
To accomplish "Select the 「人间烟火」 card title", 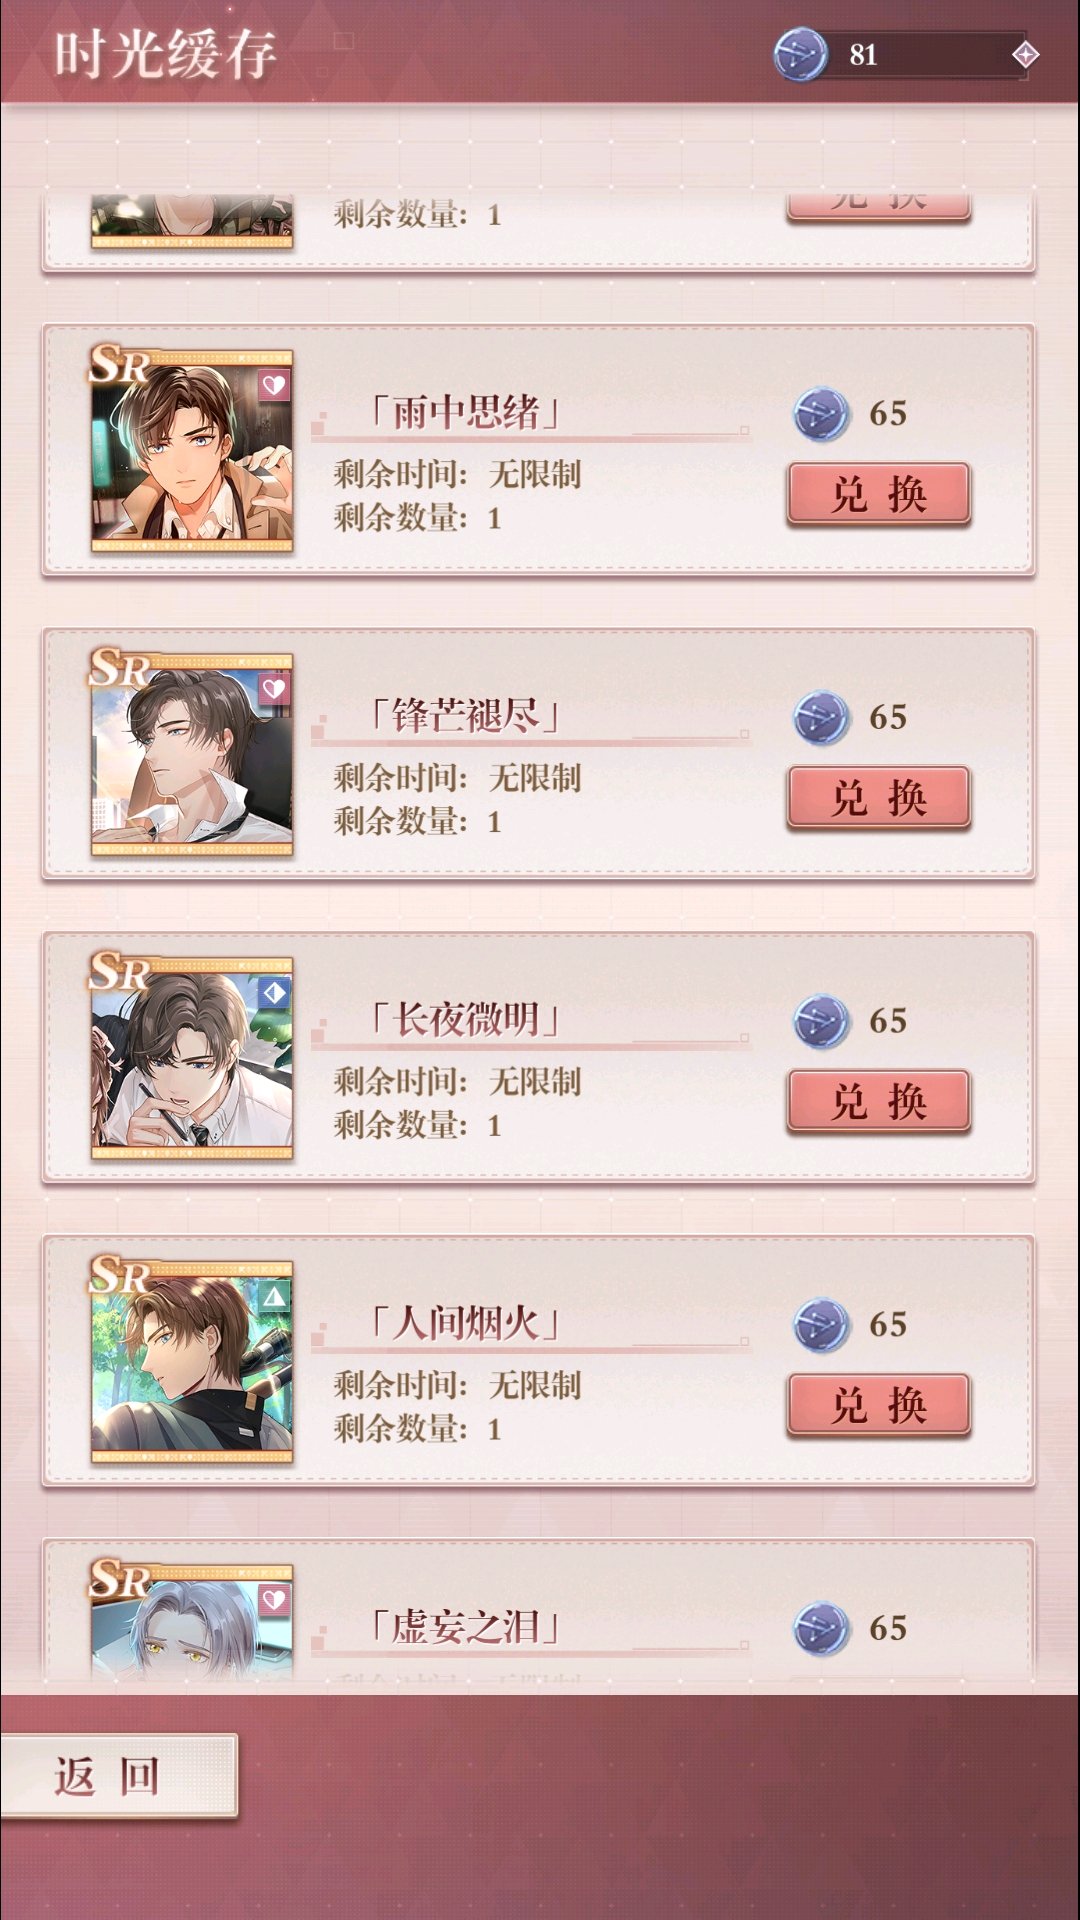I will click(x=465, y=1323).
